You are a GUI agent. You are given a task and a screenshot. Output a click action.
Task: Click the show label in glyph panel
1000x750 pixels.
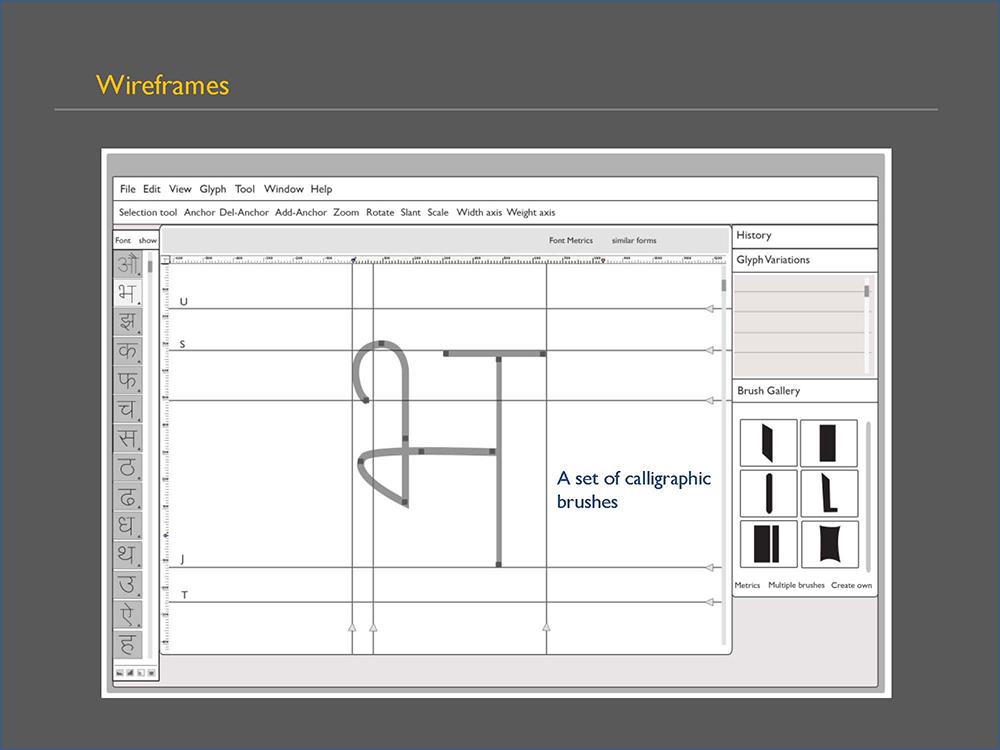(147, 240)
